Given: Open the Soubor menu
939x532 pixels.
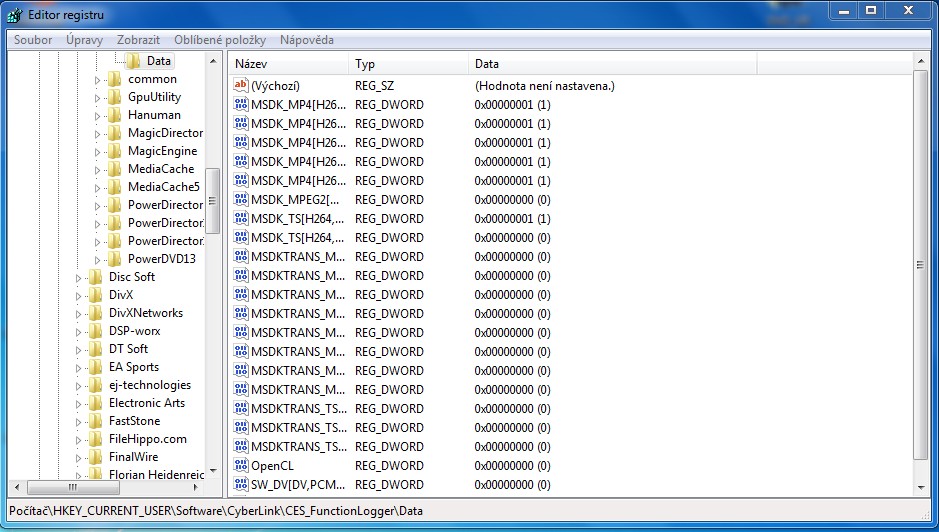Looking at the screenshot, I should [33, 40].
